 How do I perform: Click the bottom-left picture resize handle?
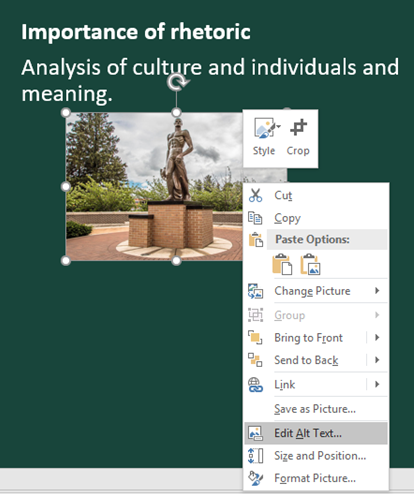tap(66, 261)
